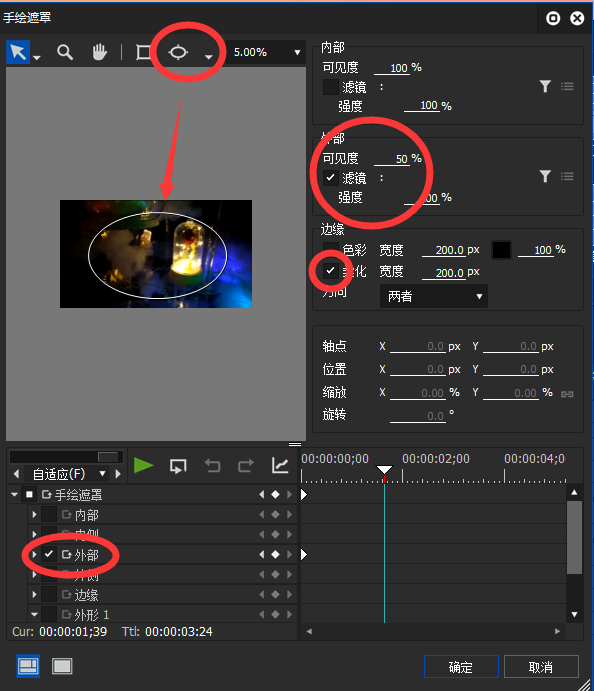Edit outer 可见度 50% value

[392, 159]
